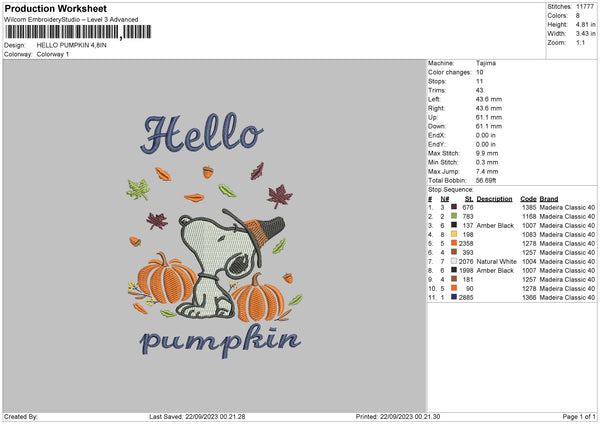Click the Zoom value 1:1
Image resolution: width=600 pixels, height=424 pixels.
click(x=580, y=42)
